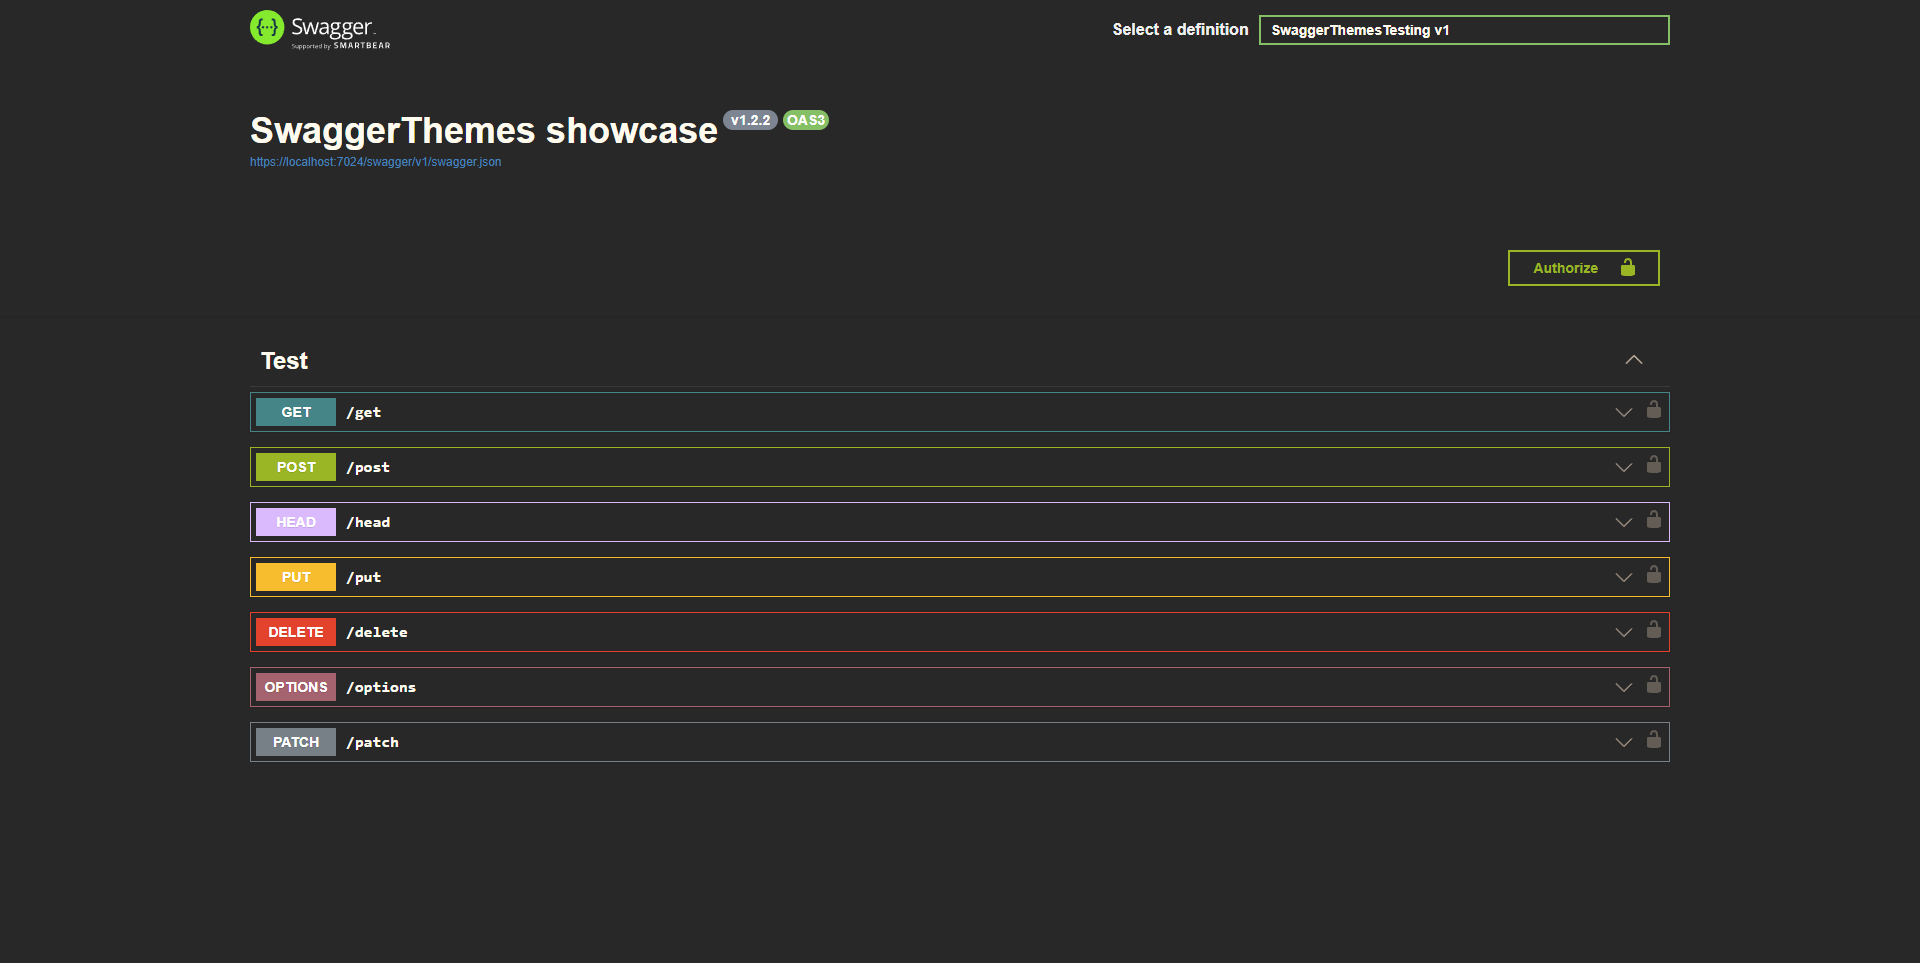Click the lock icon on /head row
The height and width of the screenshot is (963, 1920).
pyautogui.click(x=1654, y=519)
